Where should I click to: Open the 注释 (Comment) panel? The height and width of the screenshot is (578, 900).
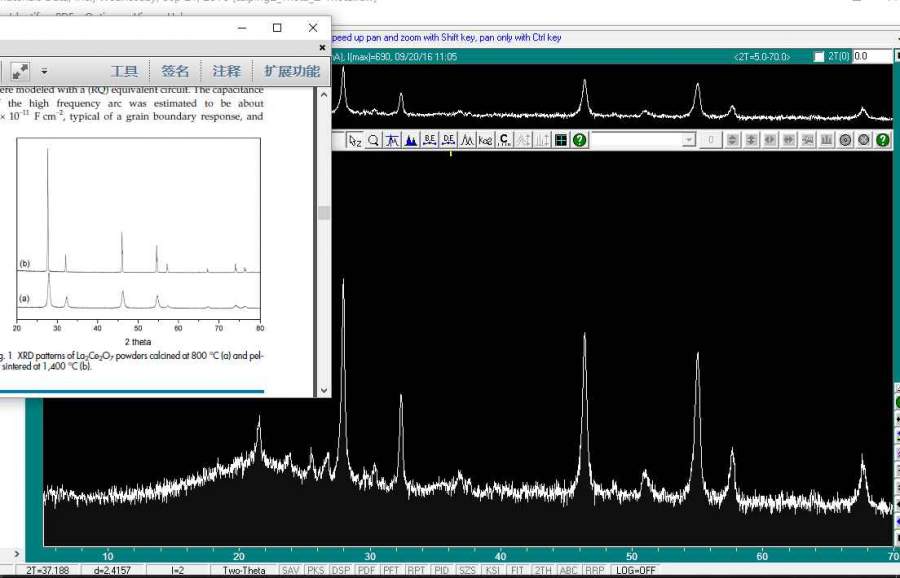[x=226, y=71]
